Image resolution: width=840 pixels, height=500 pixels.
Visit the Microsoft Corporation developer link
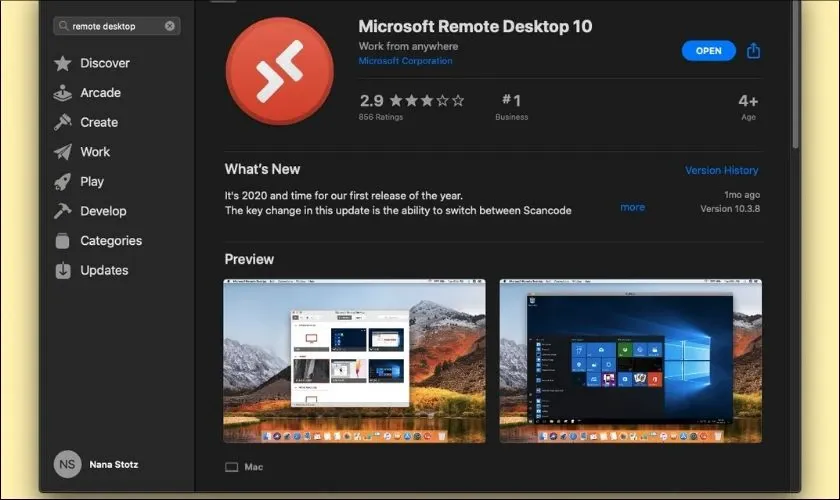point(406,61)
